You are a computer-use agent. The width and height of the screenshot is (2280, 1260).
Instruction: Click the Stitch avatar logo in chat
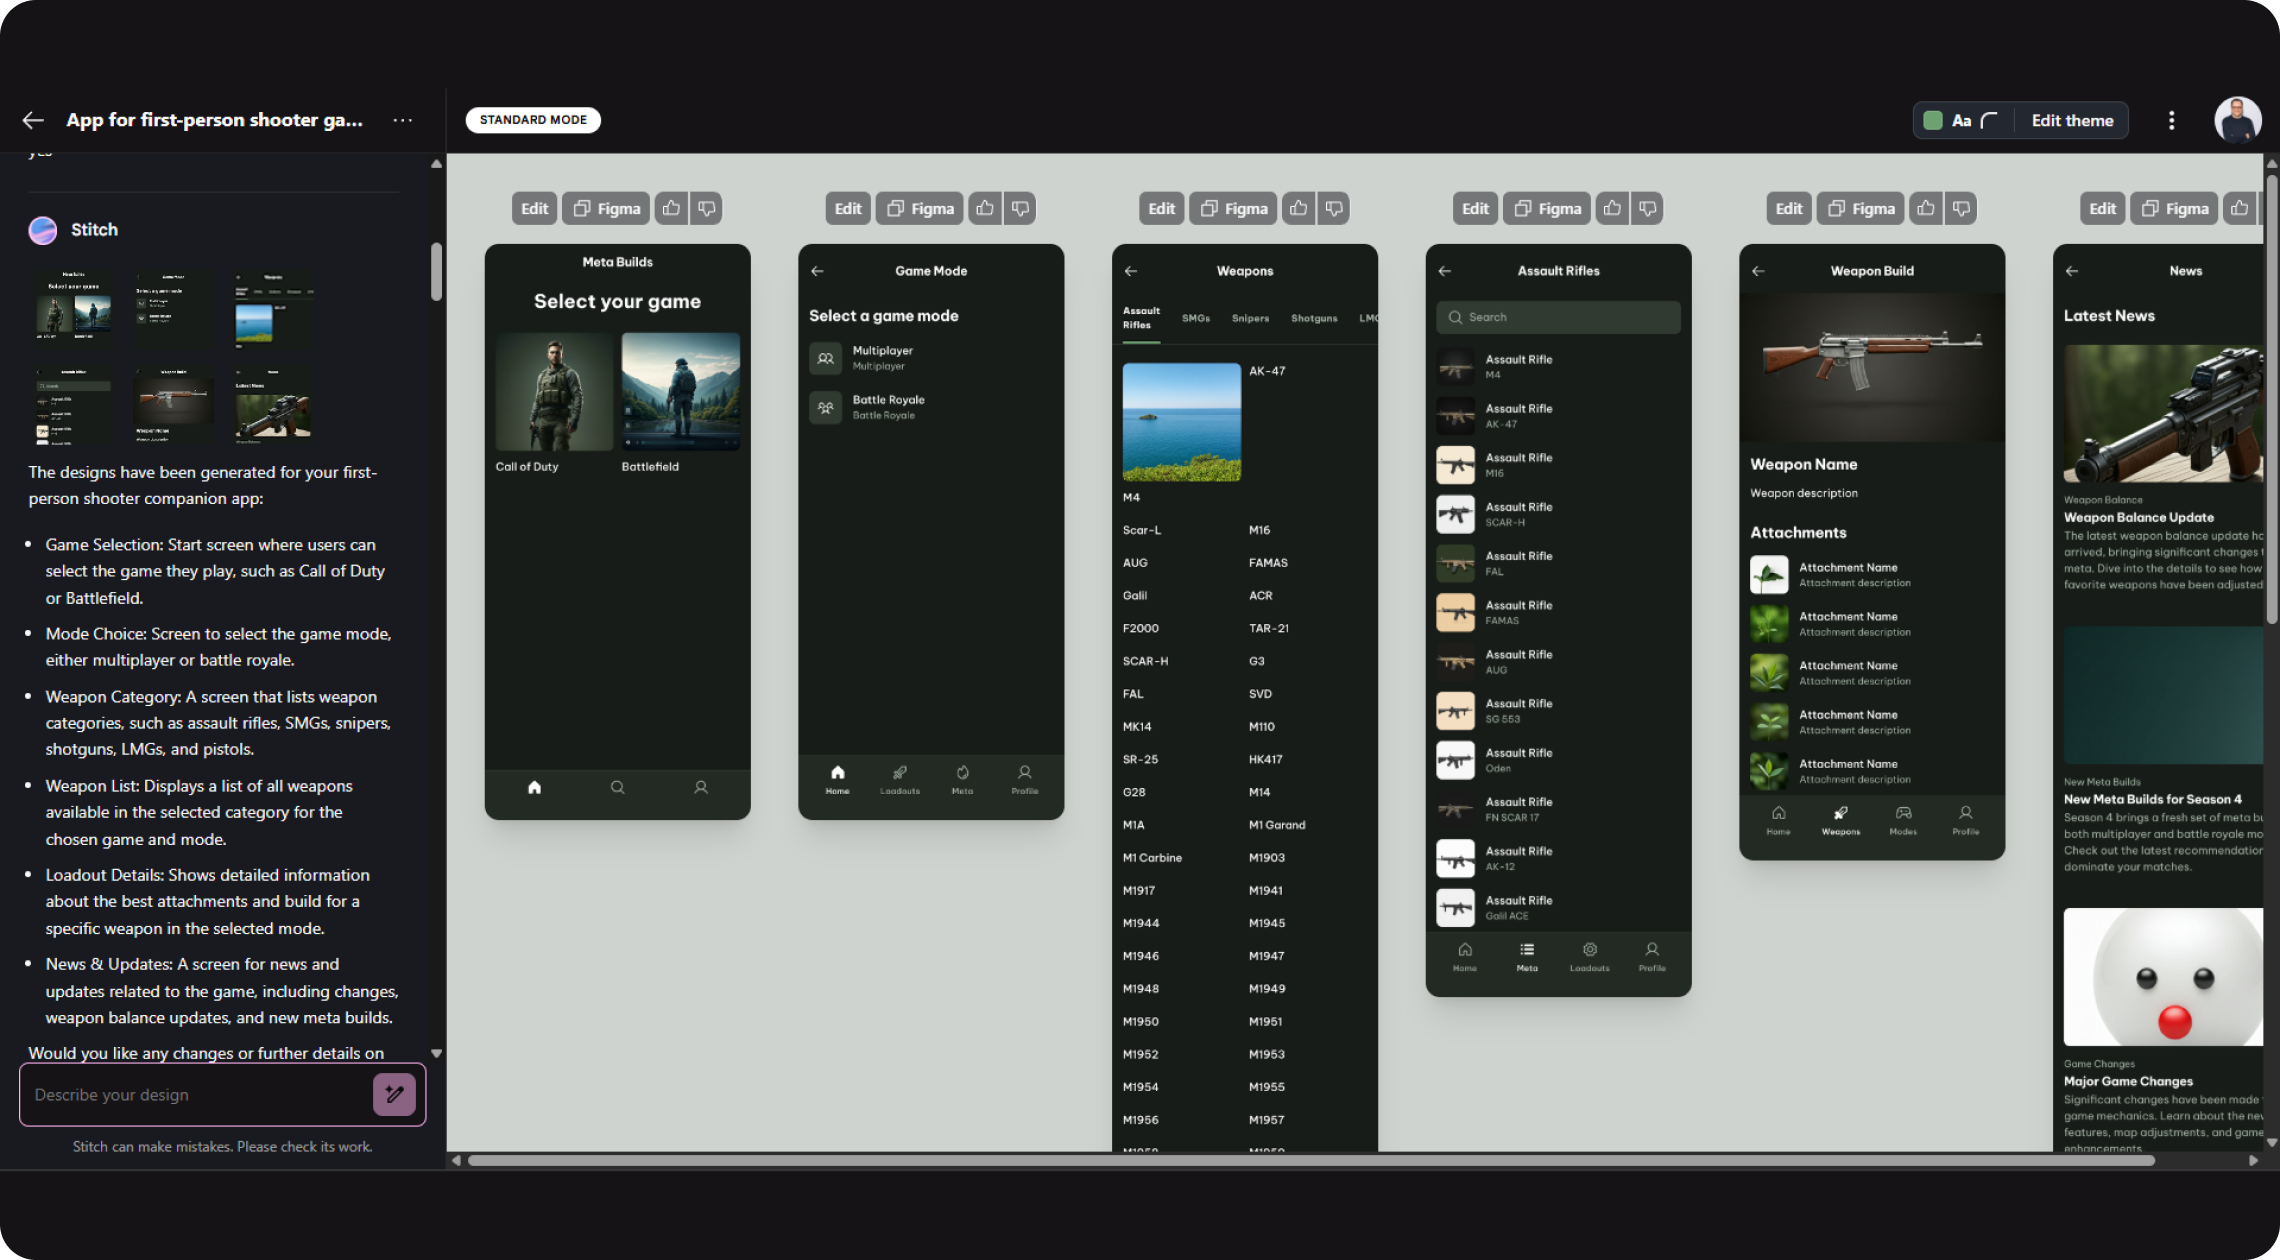[42, 230]
